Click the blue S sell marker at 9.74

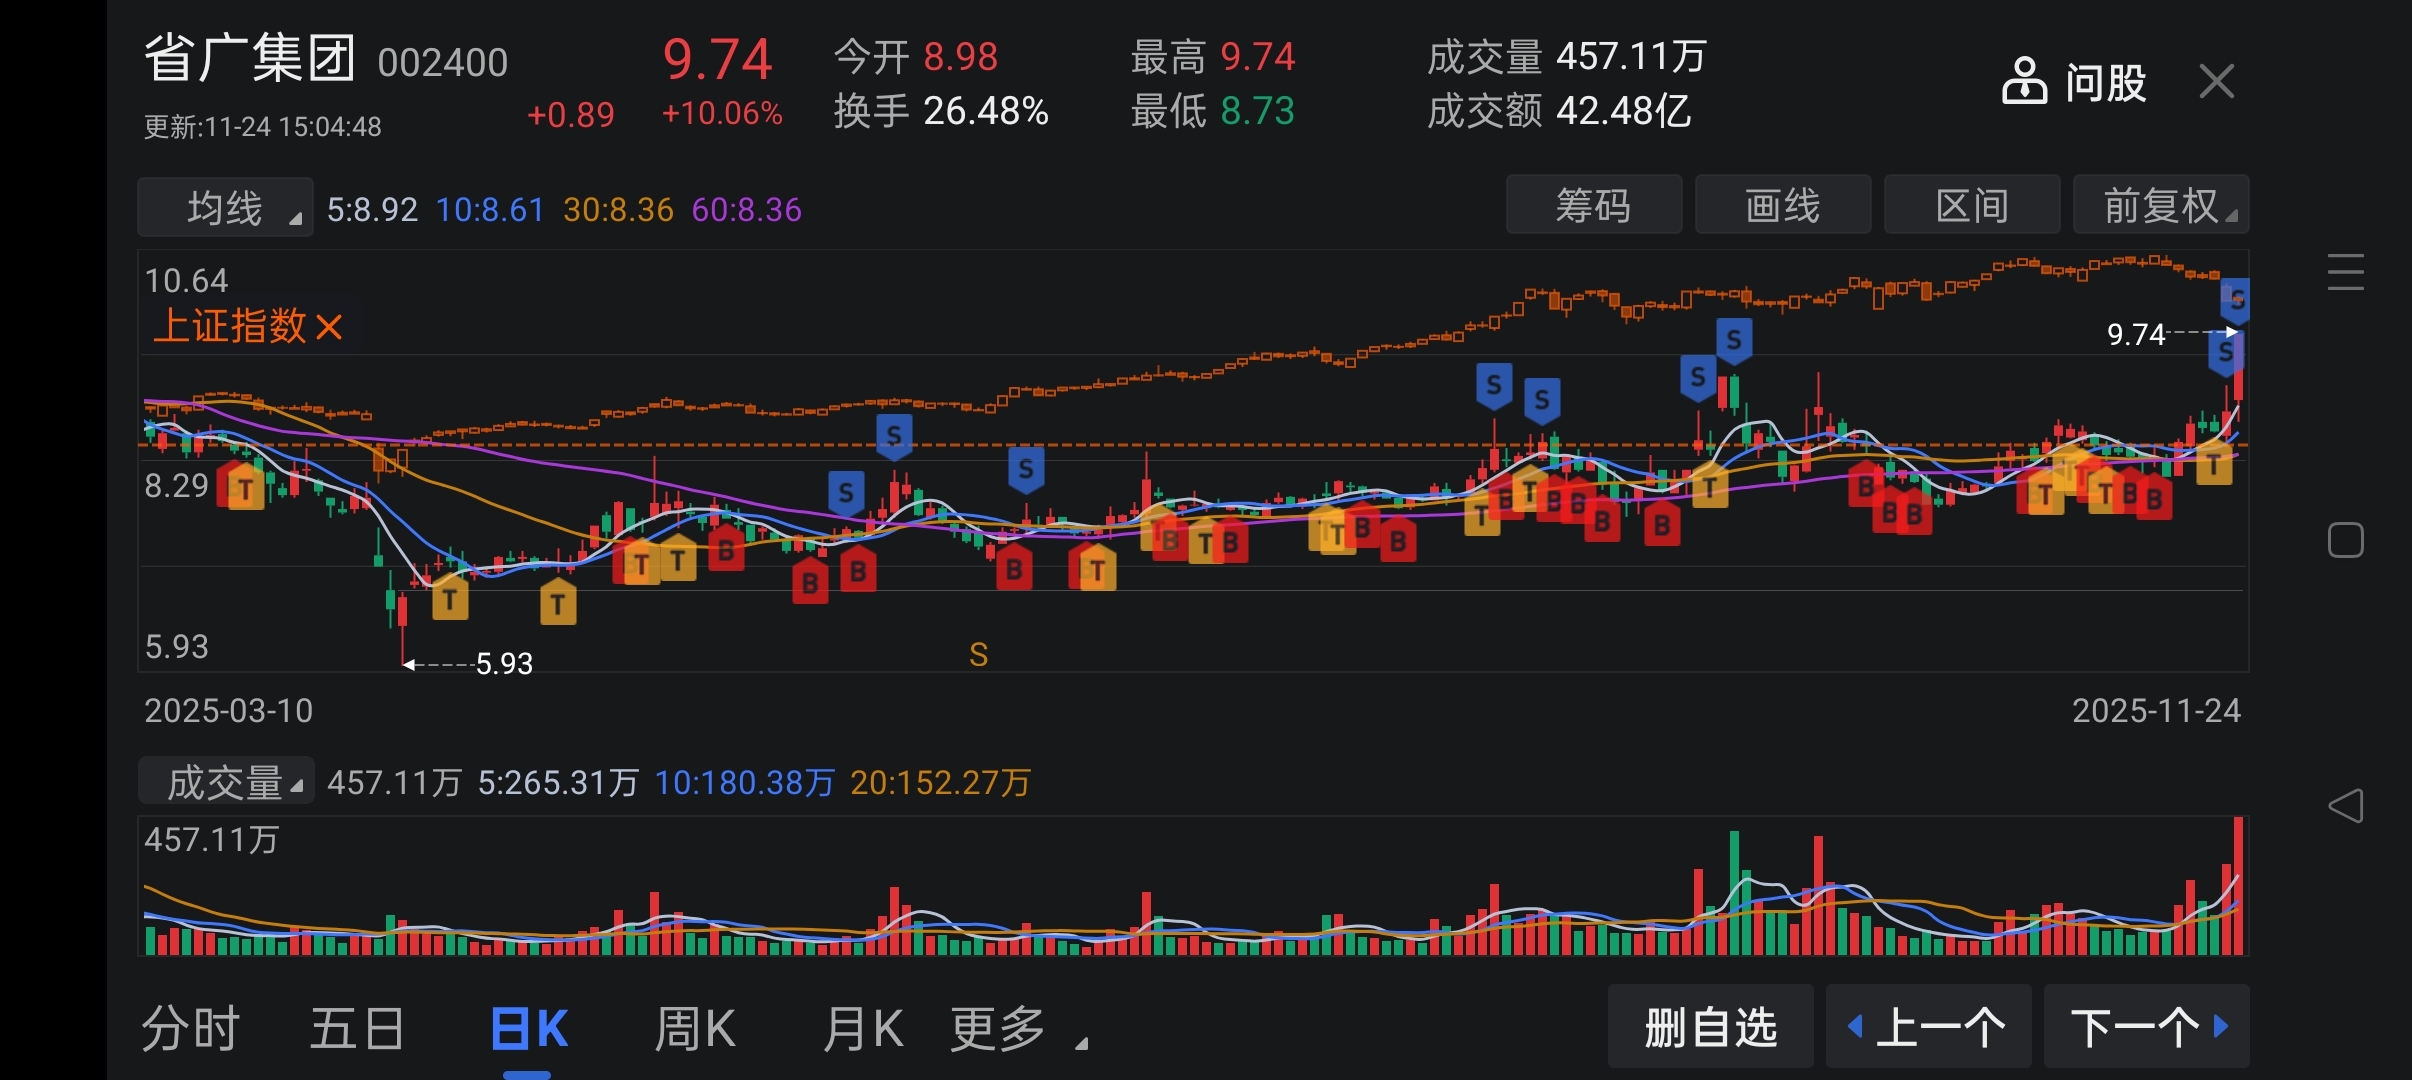coord(2225,352)
